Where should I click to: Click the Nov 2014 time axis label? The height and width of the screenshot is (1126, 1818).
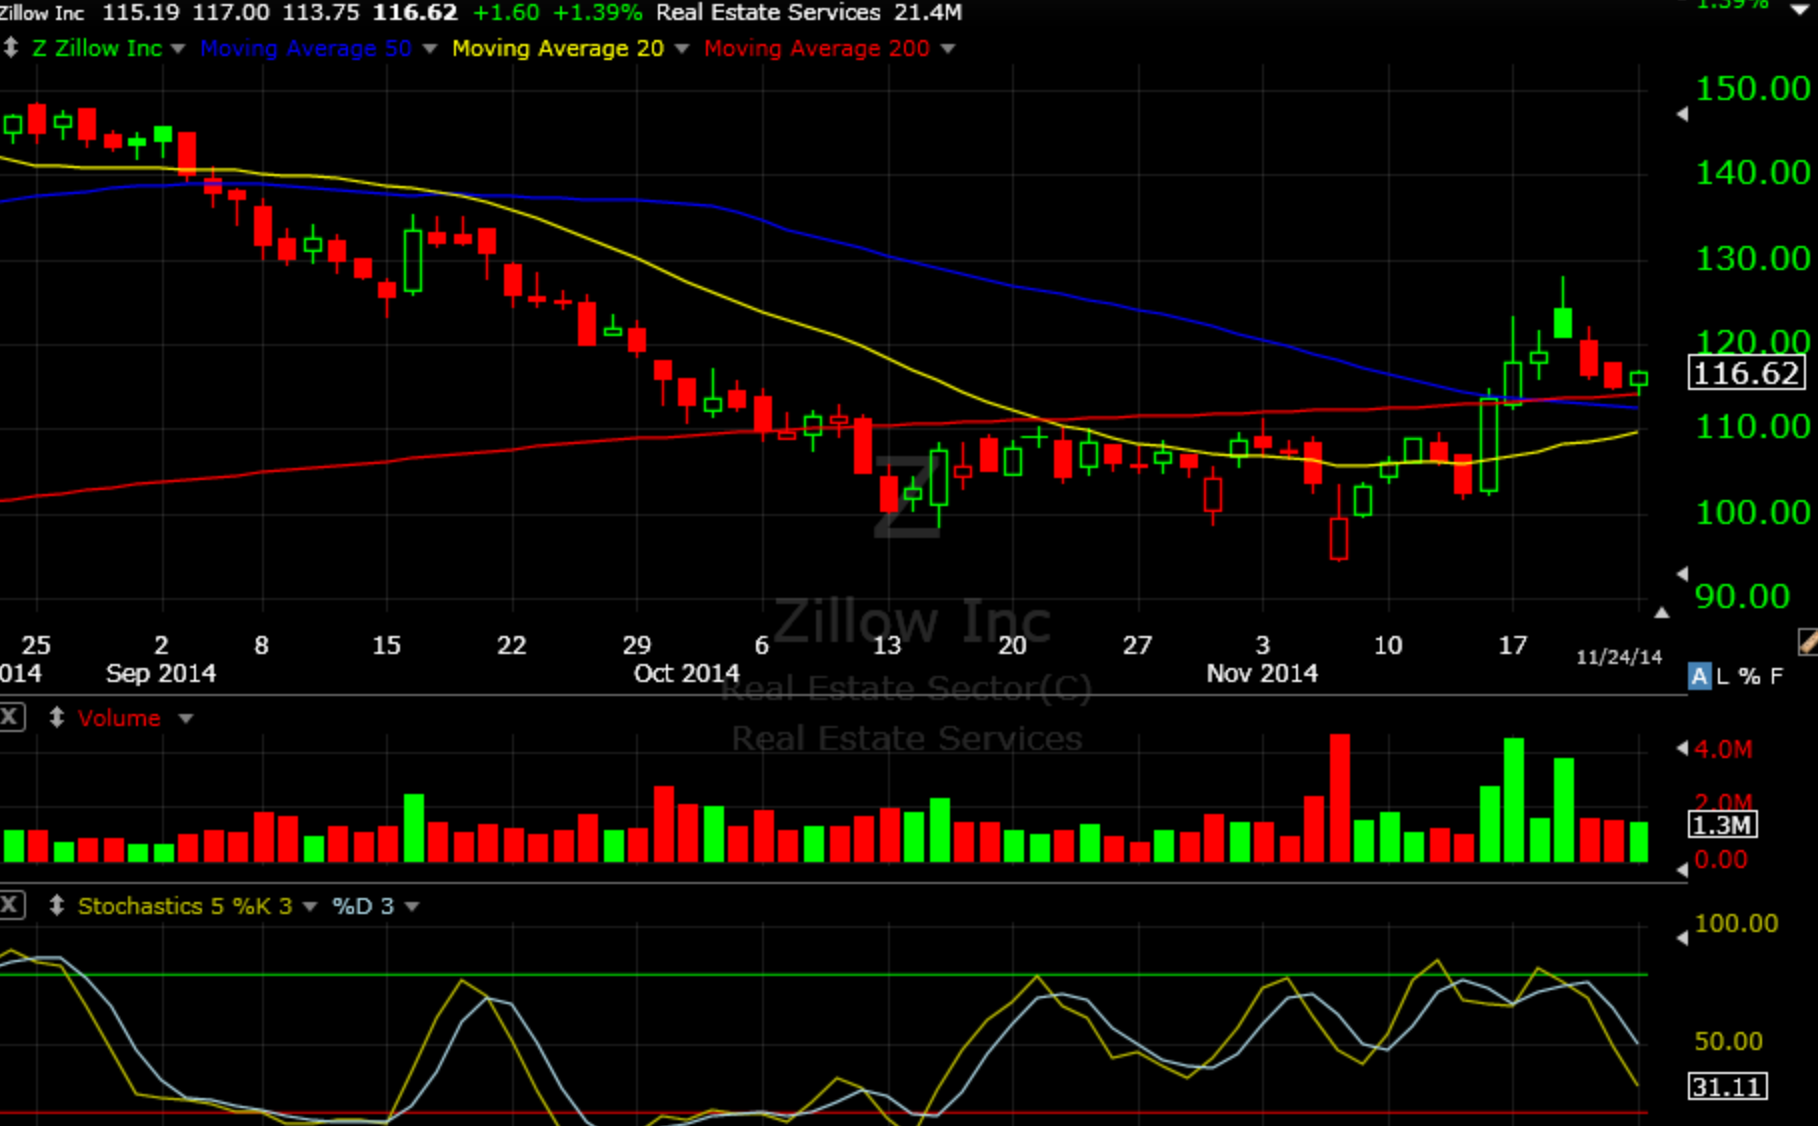(x=1262, y=673)
